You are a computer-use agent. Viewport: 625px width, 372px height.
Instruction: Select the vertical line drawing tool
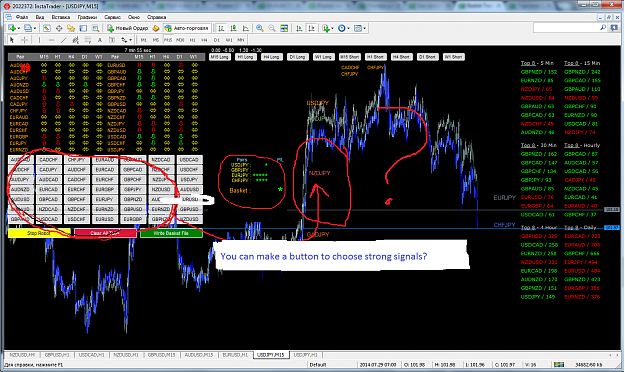39,40
